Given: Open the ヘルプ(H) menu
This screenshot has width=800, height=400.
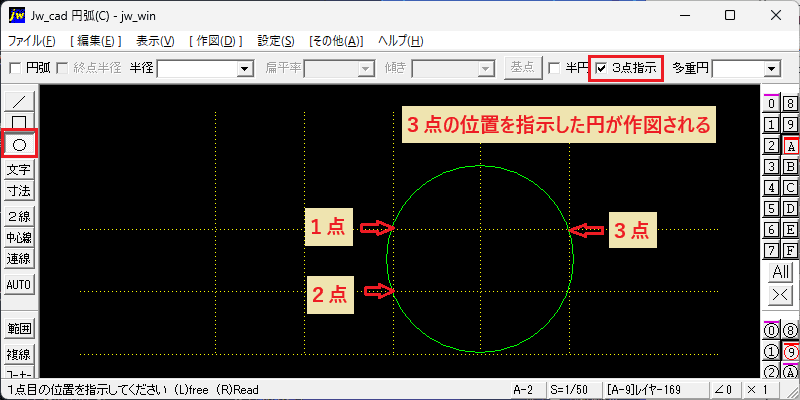Looking at the screenshot, I should point(401,41).
